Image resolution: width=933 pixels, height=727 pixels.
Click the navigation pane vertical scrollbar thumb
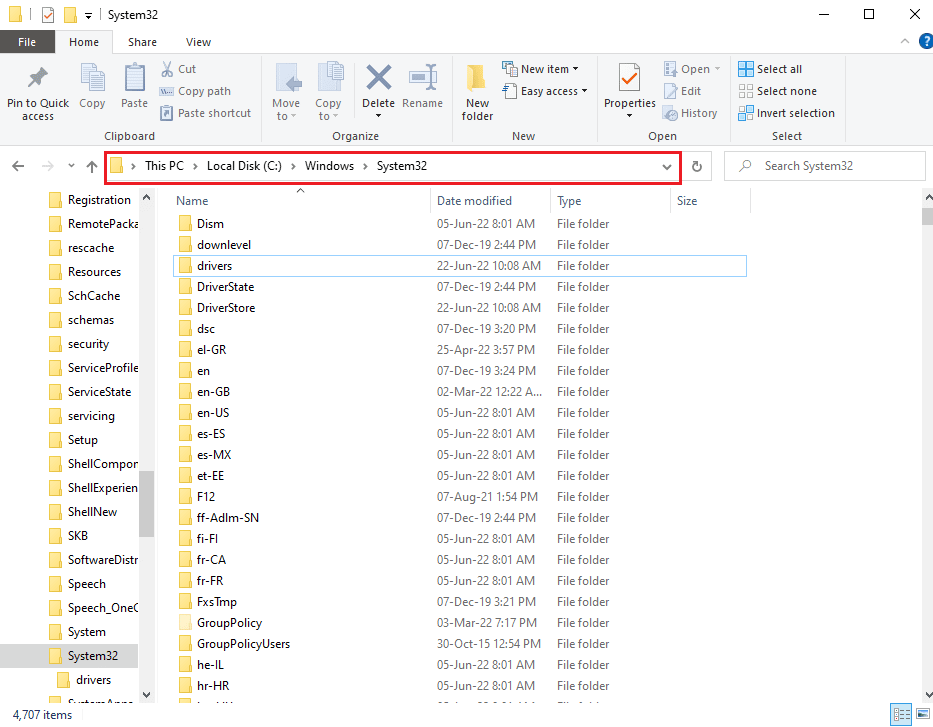tap(146, 503)
